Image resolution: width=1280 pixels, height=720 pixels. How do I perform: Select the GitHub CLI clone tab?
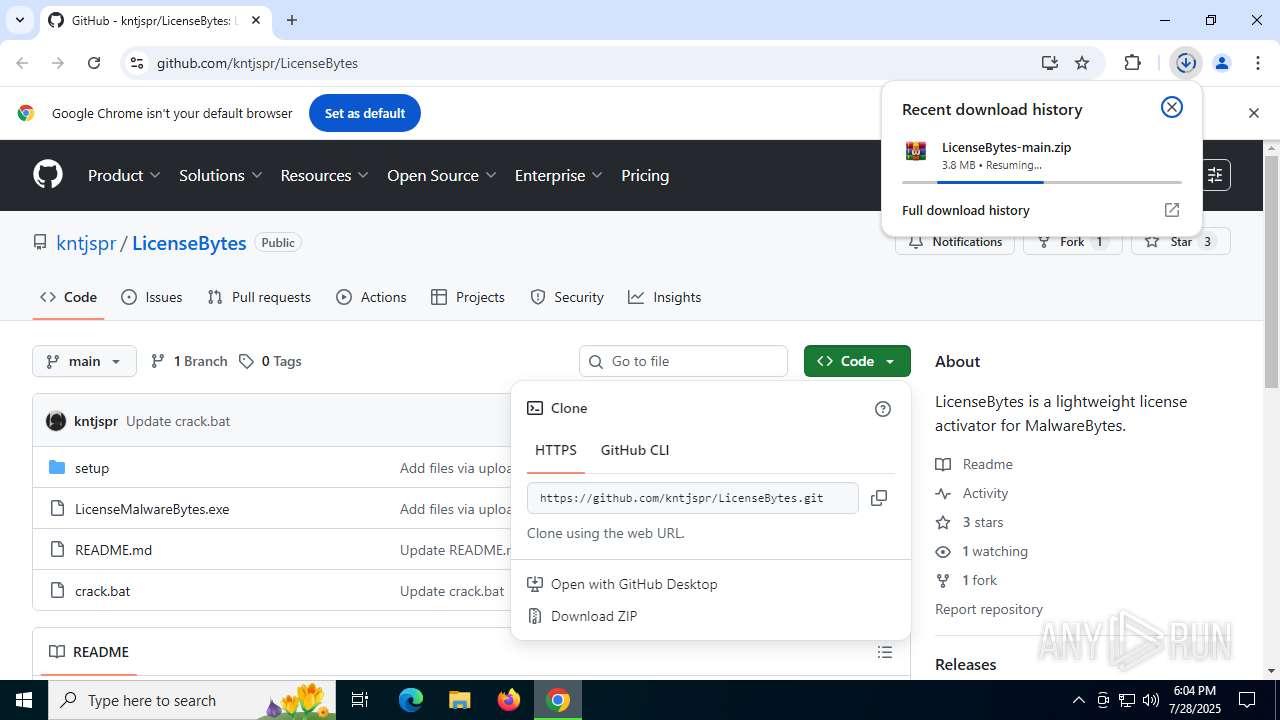coord(635,450)
